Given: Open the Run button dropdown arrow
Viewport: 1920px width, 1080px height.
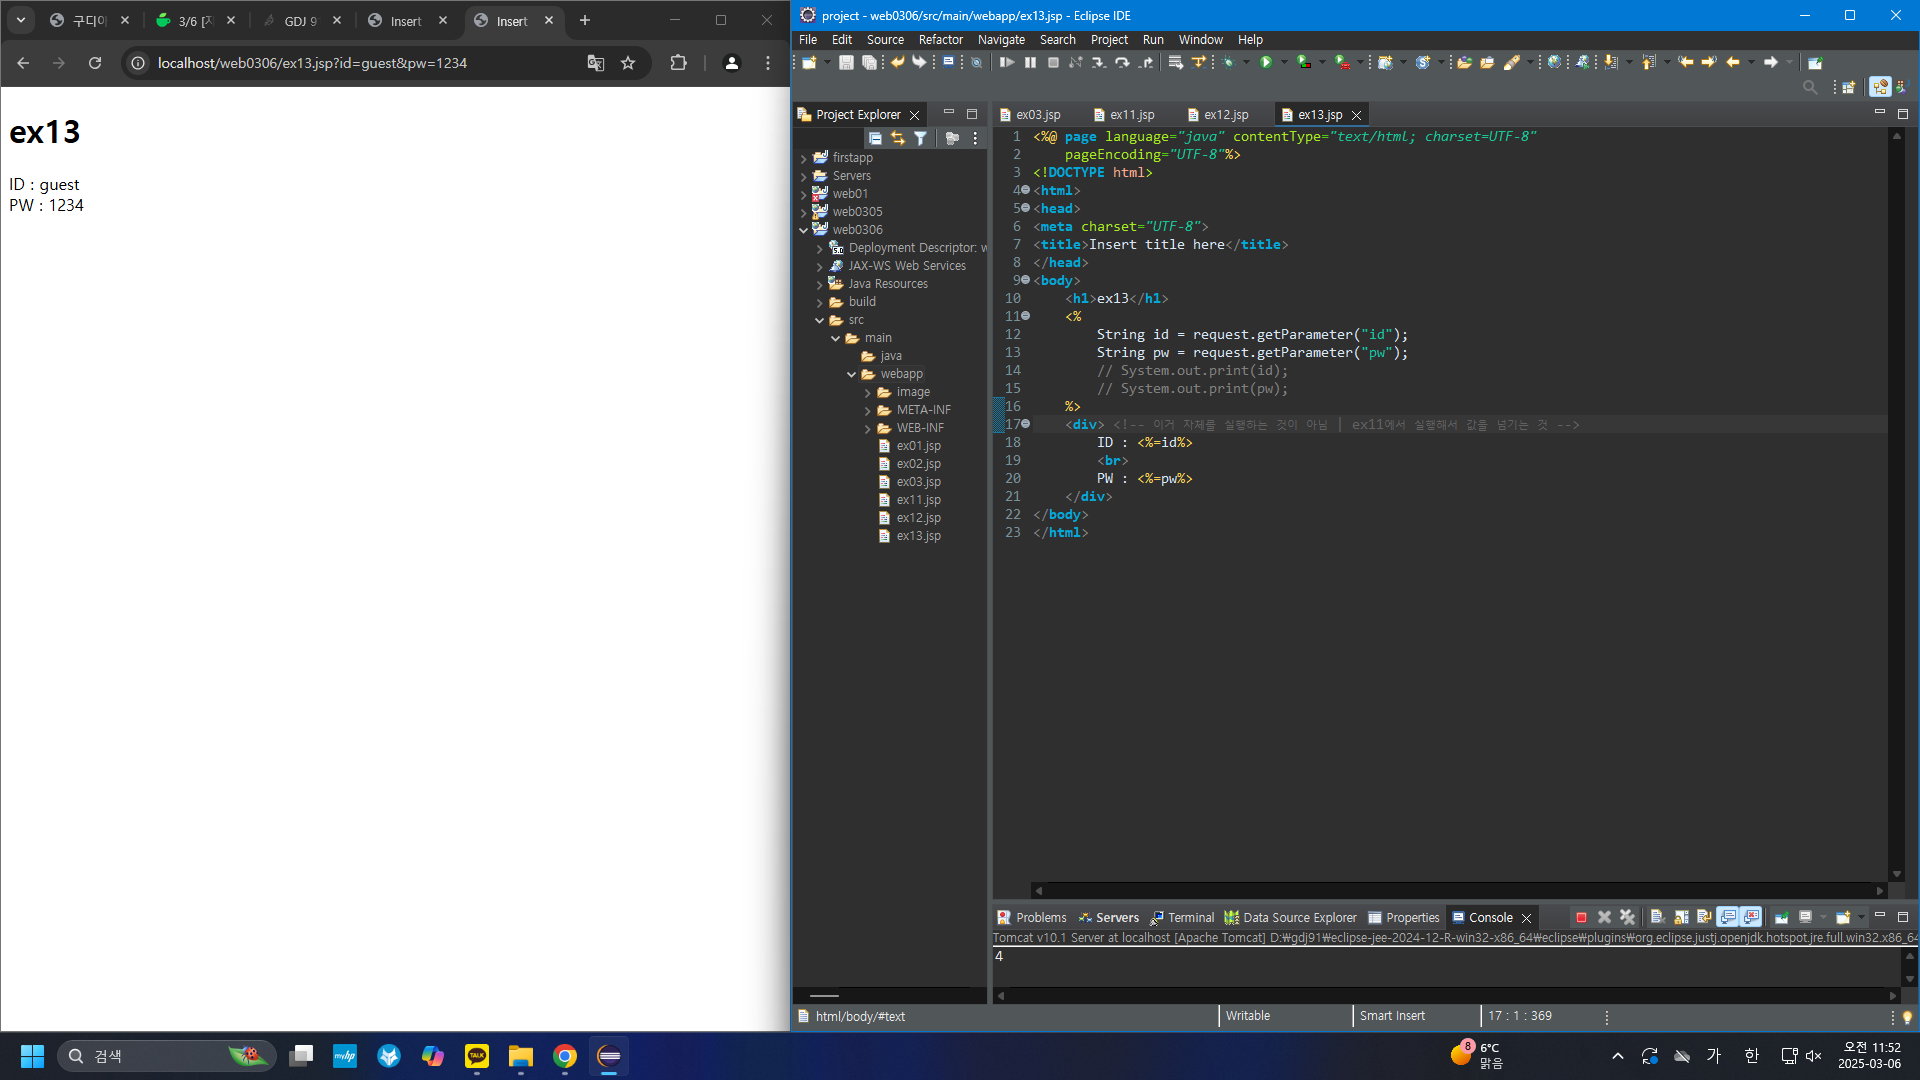Looking at the screenshot, I should point(1283,62).
